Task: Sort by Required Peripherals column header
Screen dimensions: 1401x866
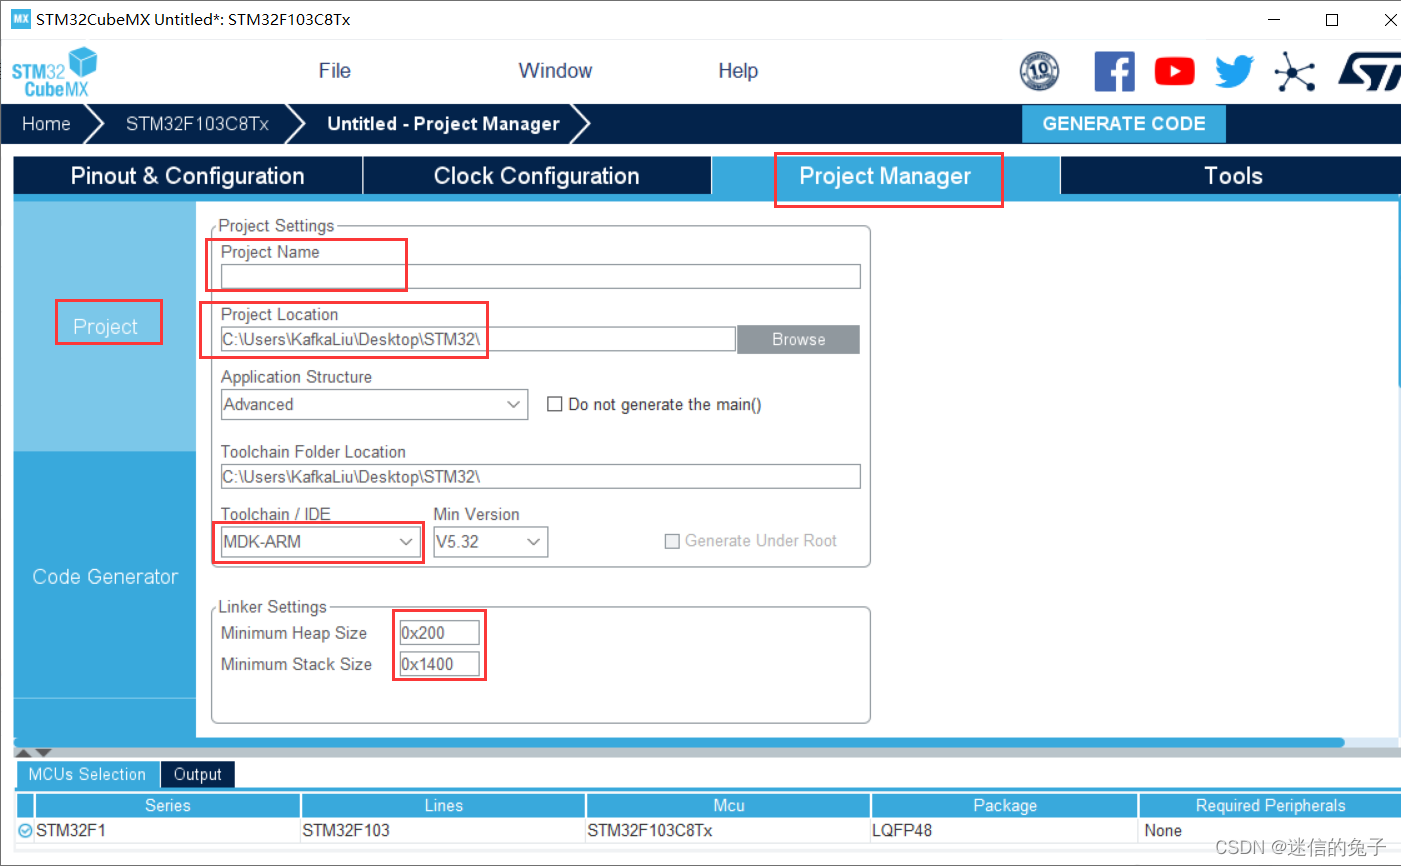Action: tap(1270, 805)
